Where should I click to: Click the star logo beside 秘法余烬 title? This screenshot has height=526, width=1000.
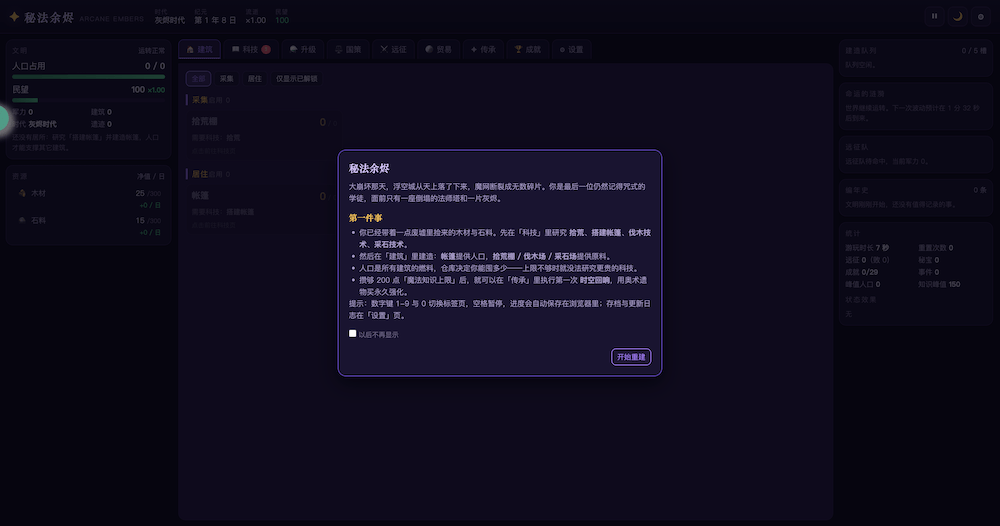14,17
